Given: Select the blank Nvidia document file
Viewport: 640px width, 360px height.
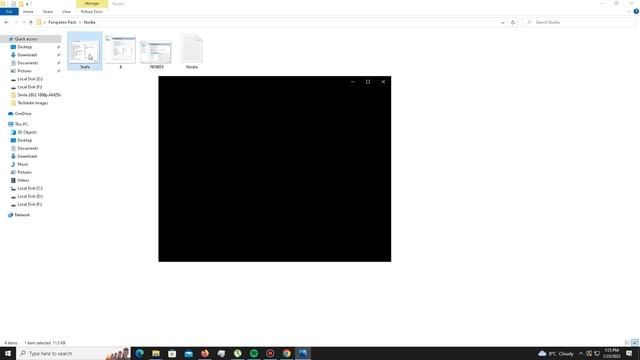Looking at the screenshot, I should click(192, 52).
